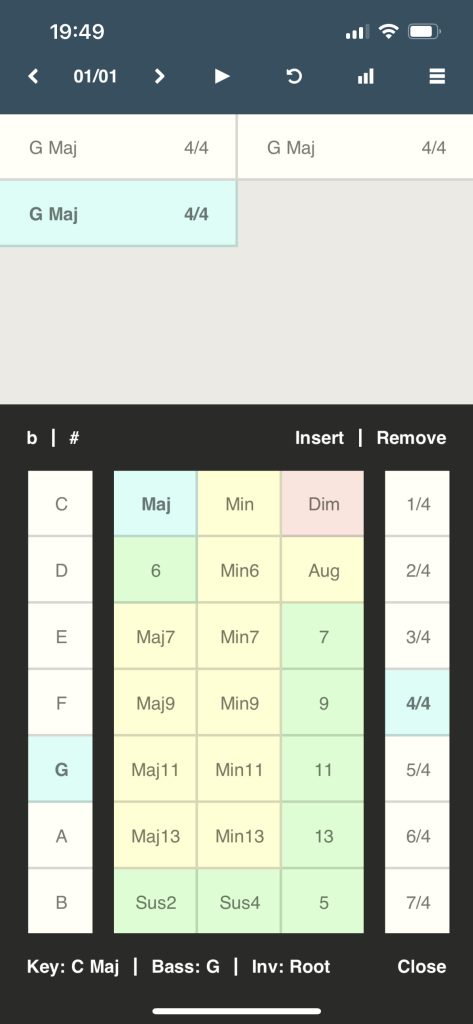Select root note A

click(61, 835)
